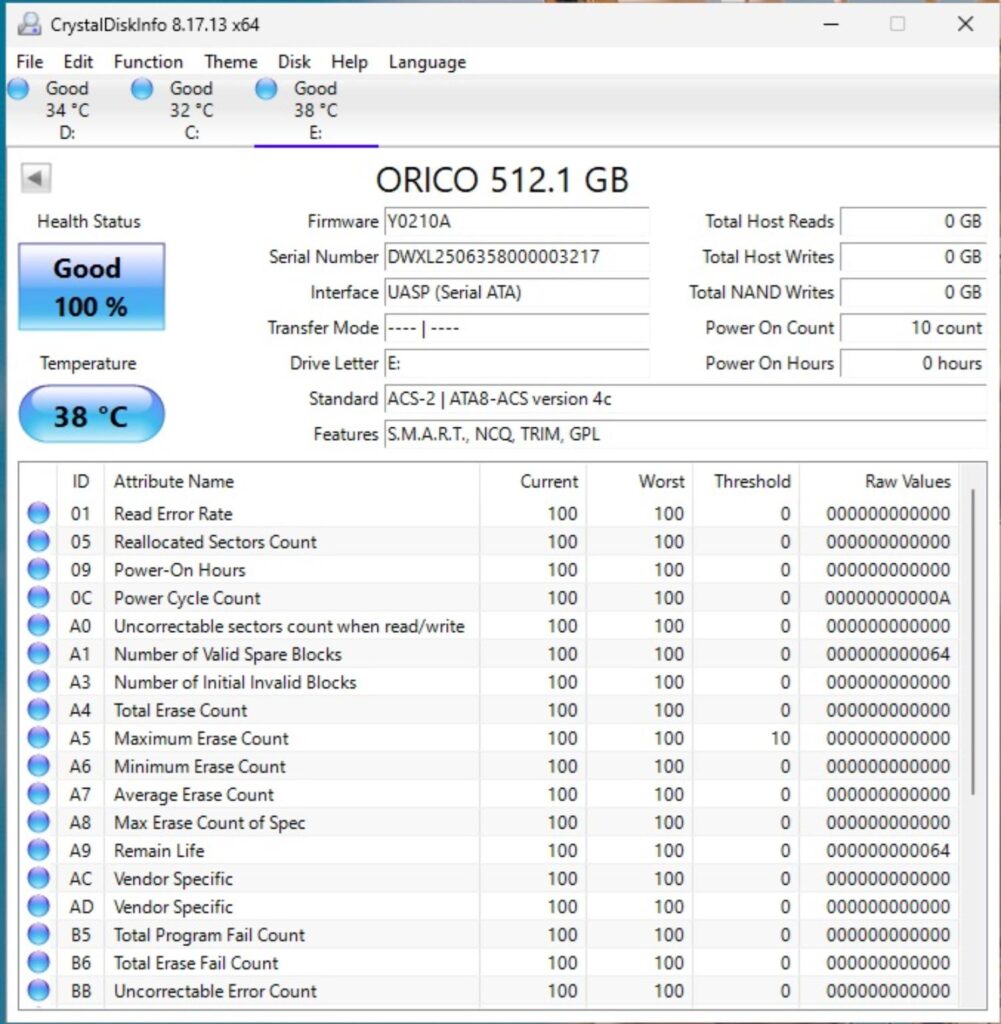The height and width of the screenshot is (1024, 1001).
Task: Open the Disk menu
Action: click(x=294, y=62)
